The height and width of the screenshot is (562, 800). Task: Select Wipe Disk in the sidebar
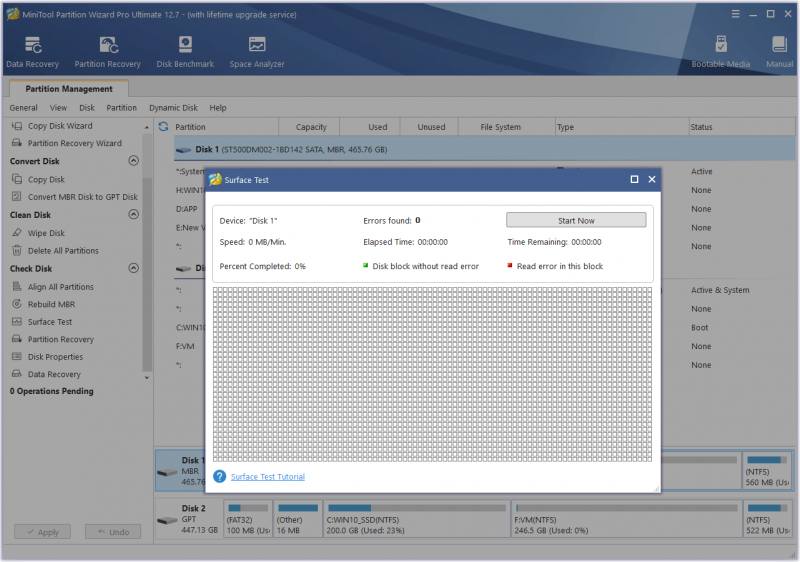click(46, 233)
